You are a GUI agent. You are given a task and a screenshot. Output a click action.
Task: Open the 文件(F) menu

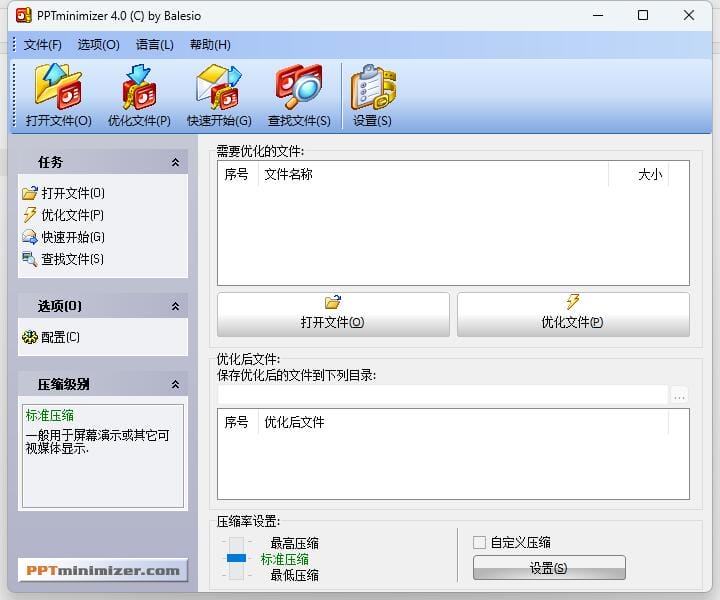point(42,45)
